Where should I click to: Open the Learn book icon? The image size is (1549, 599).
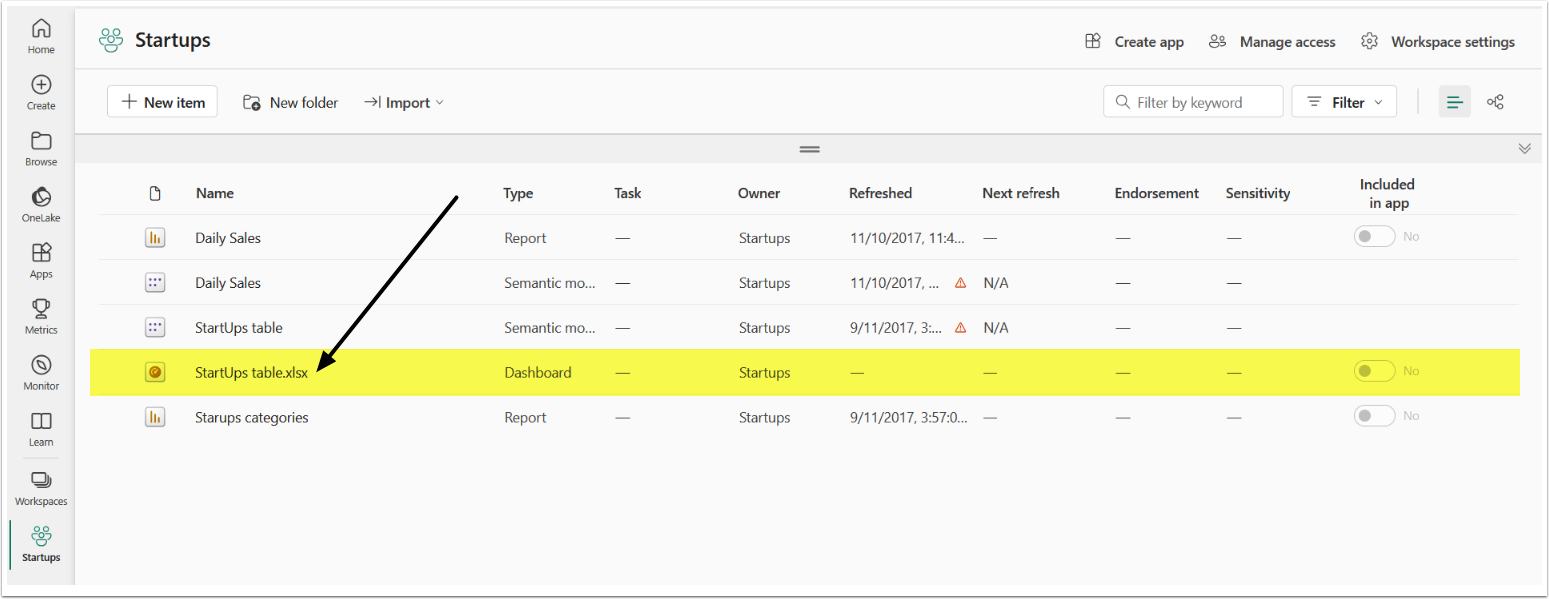tap(41, 421)
